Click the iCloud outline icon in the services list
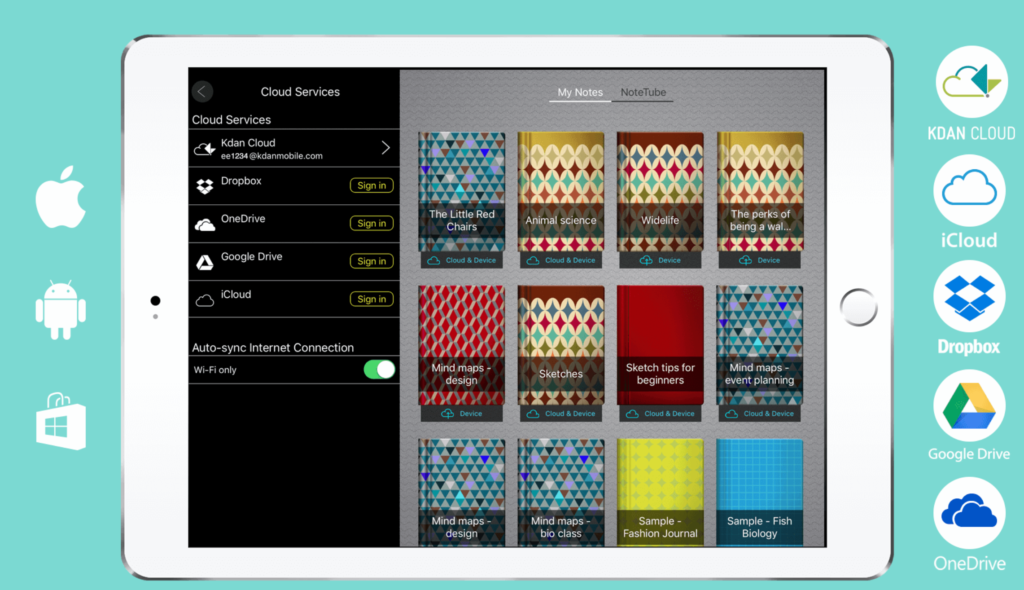The image size is (1024, 590). point(204,301)
